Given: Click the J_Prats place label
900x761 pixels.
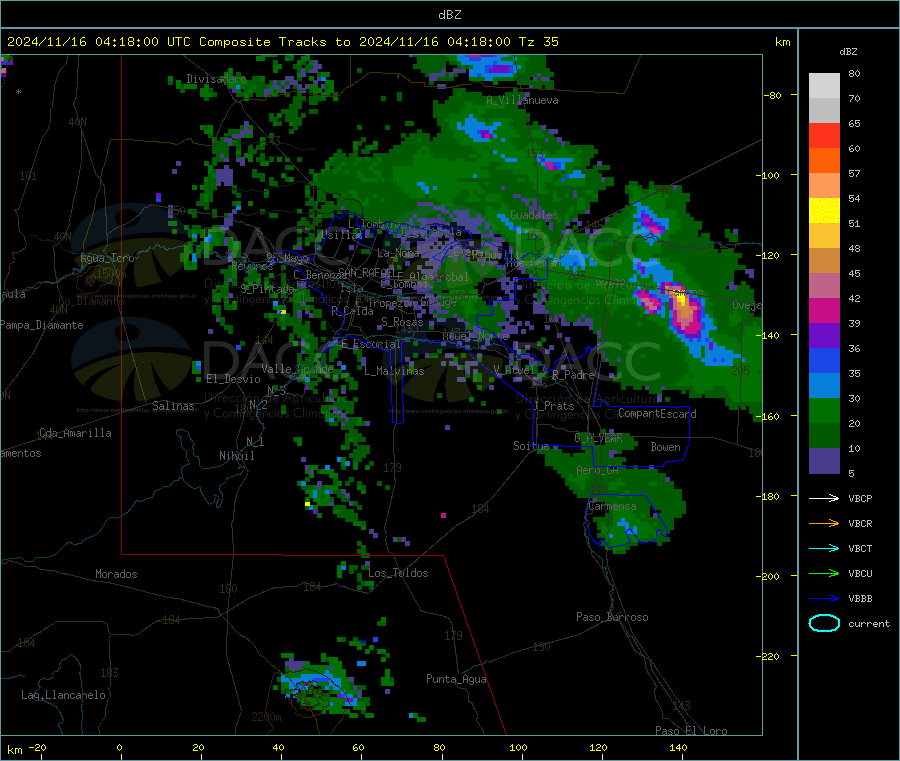Looking at the screenshot, I should pyautogui.click(x=554, y=406).
